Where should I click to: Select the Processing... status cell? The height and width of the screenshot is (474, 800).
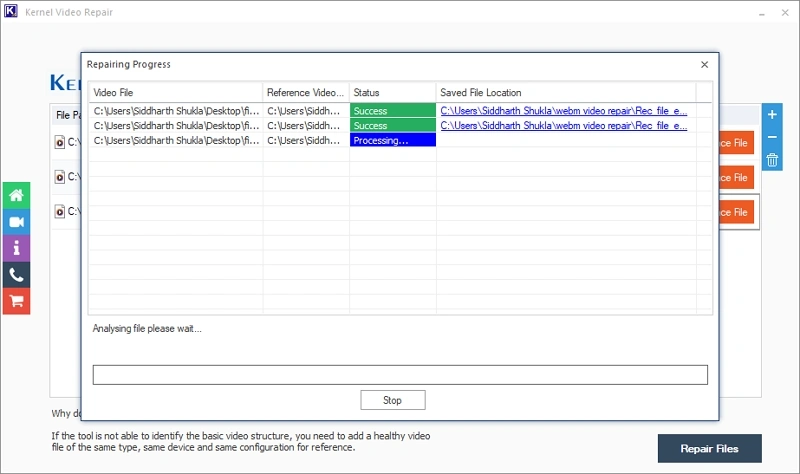(393, 140)
